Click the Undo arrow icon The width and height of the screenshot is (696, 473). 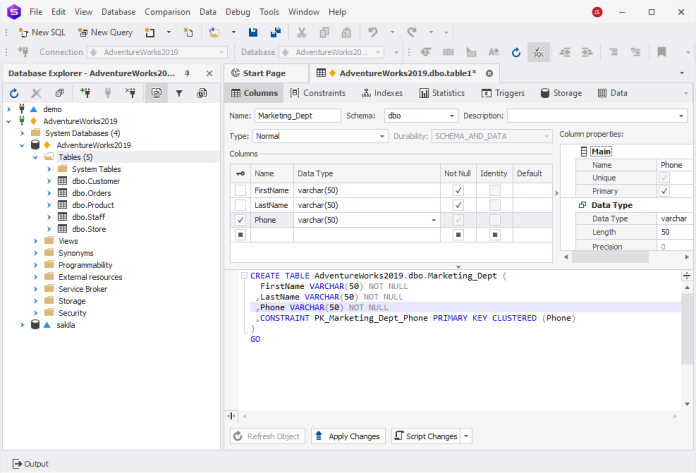(x=373, y=32)
